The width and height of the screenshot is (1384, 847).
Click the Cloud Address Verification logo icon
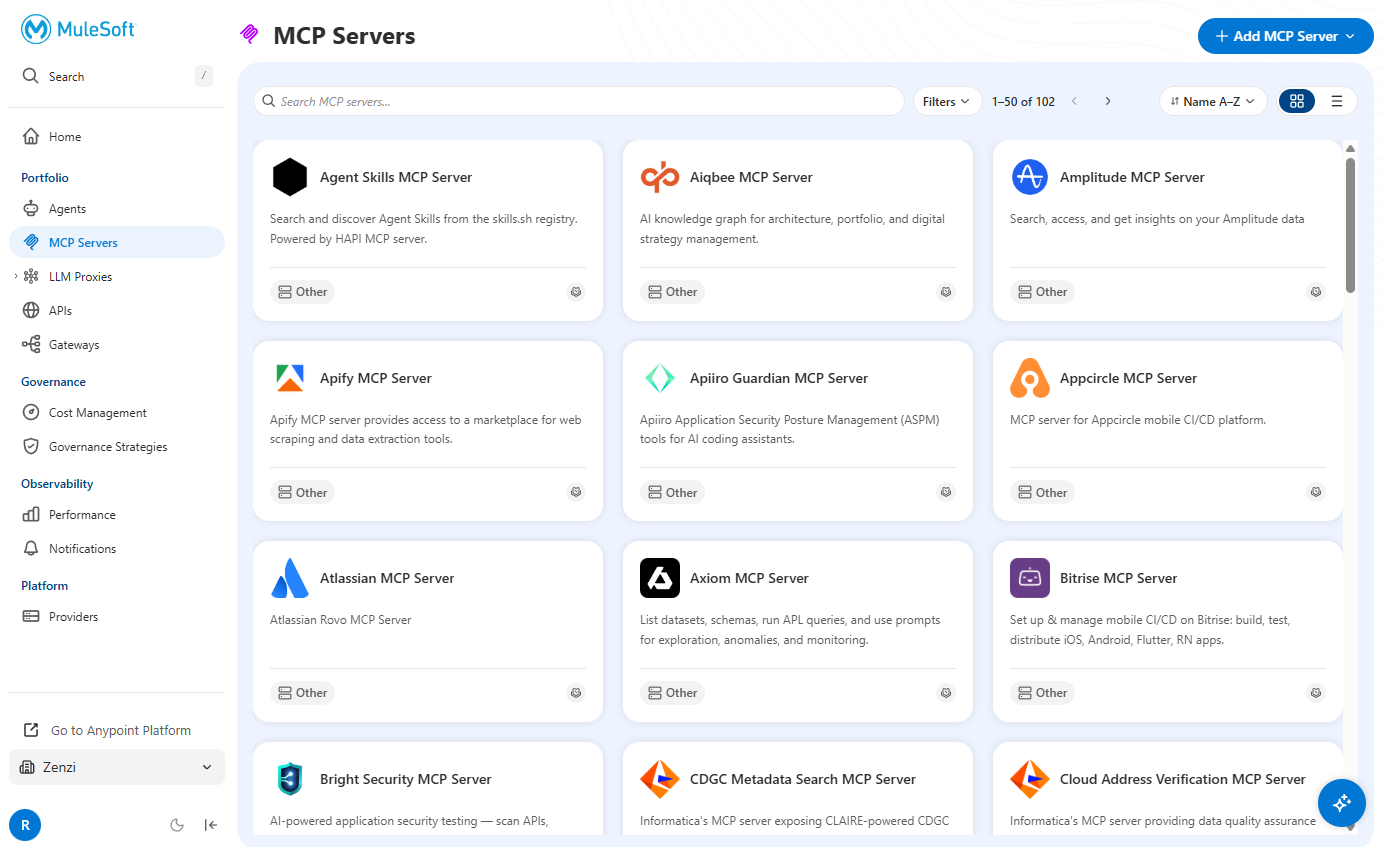coord(1029,779)
